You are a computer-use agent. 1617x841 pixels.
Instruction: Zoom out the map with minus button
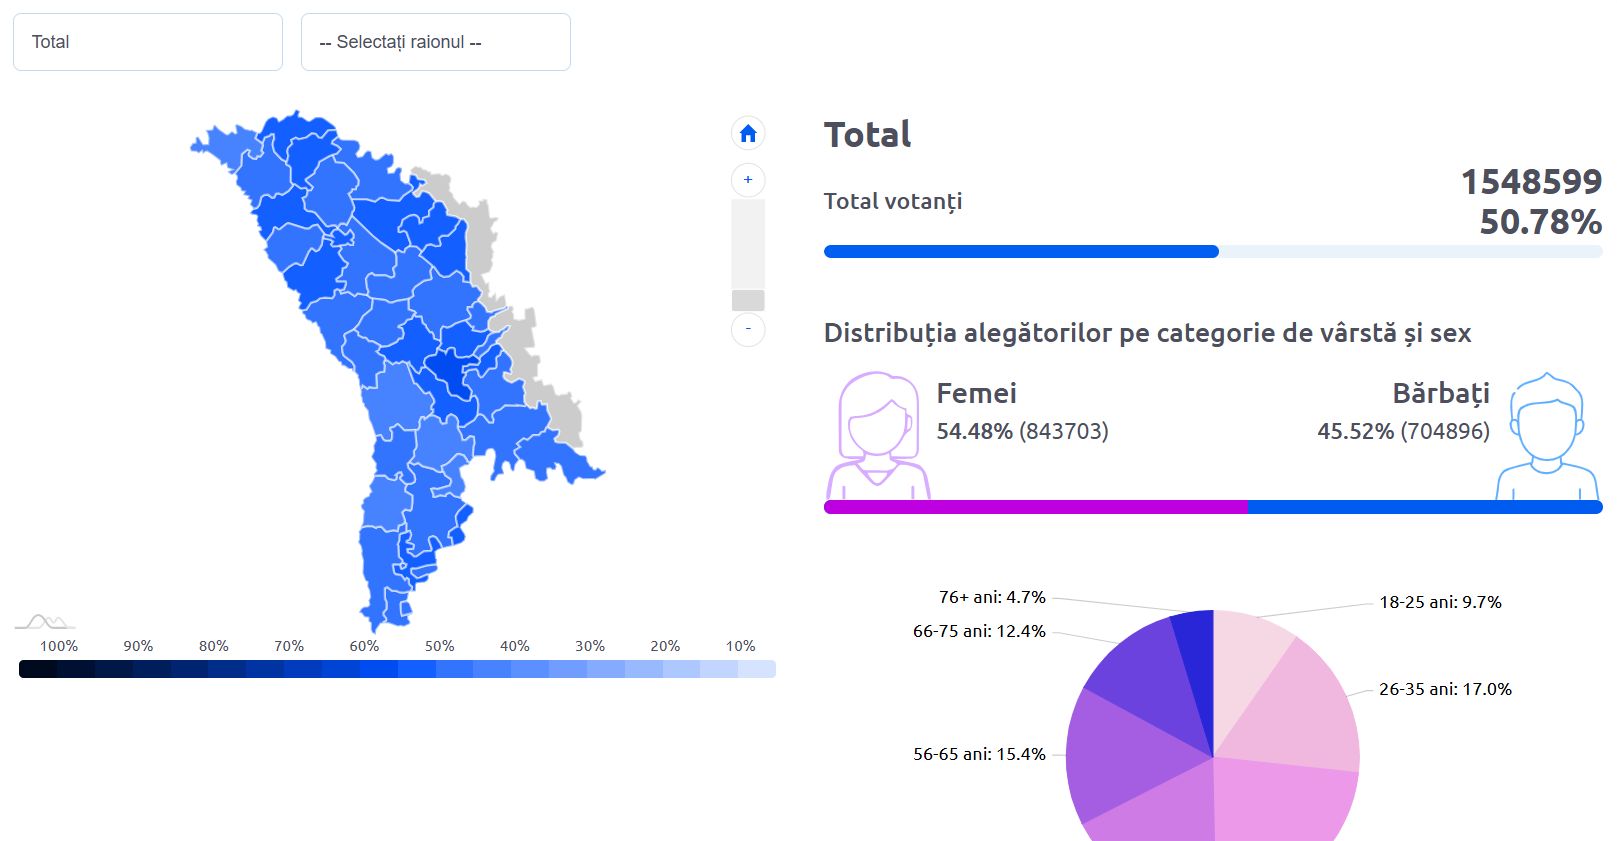tap(748, 329)
